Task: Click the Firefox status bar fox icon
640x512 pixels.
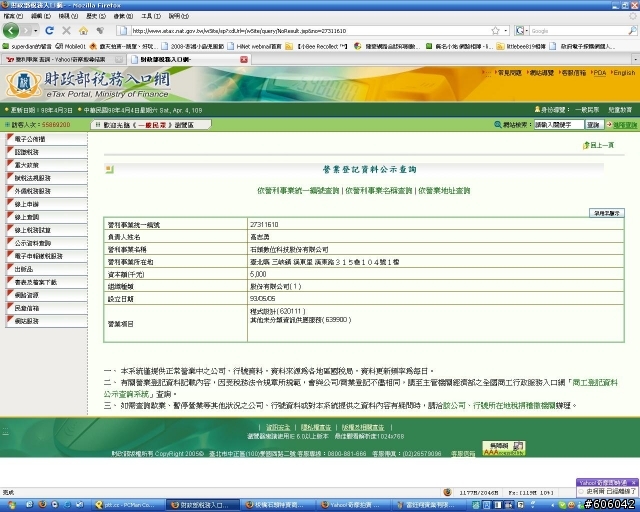Action: click(x=447, y=492)
